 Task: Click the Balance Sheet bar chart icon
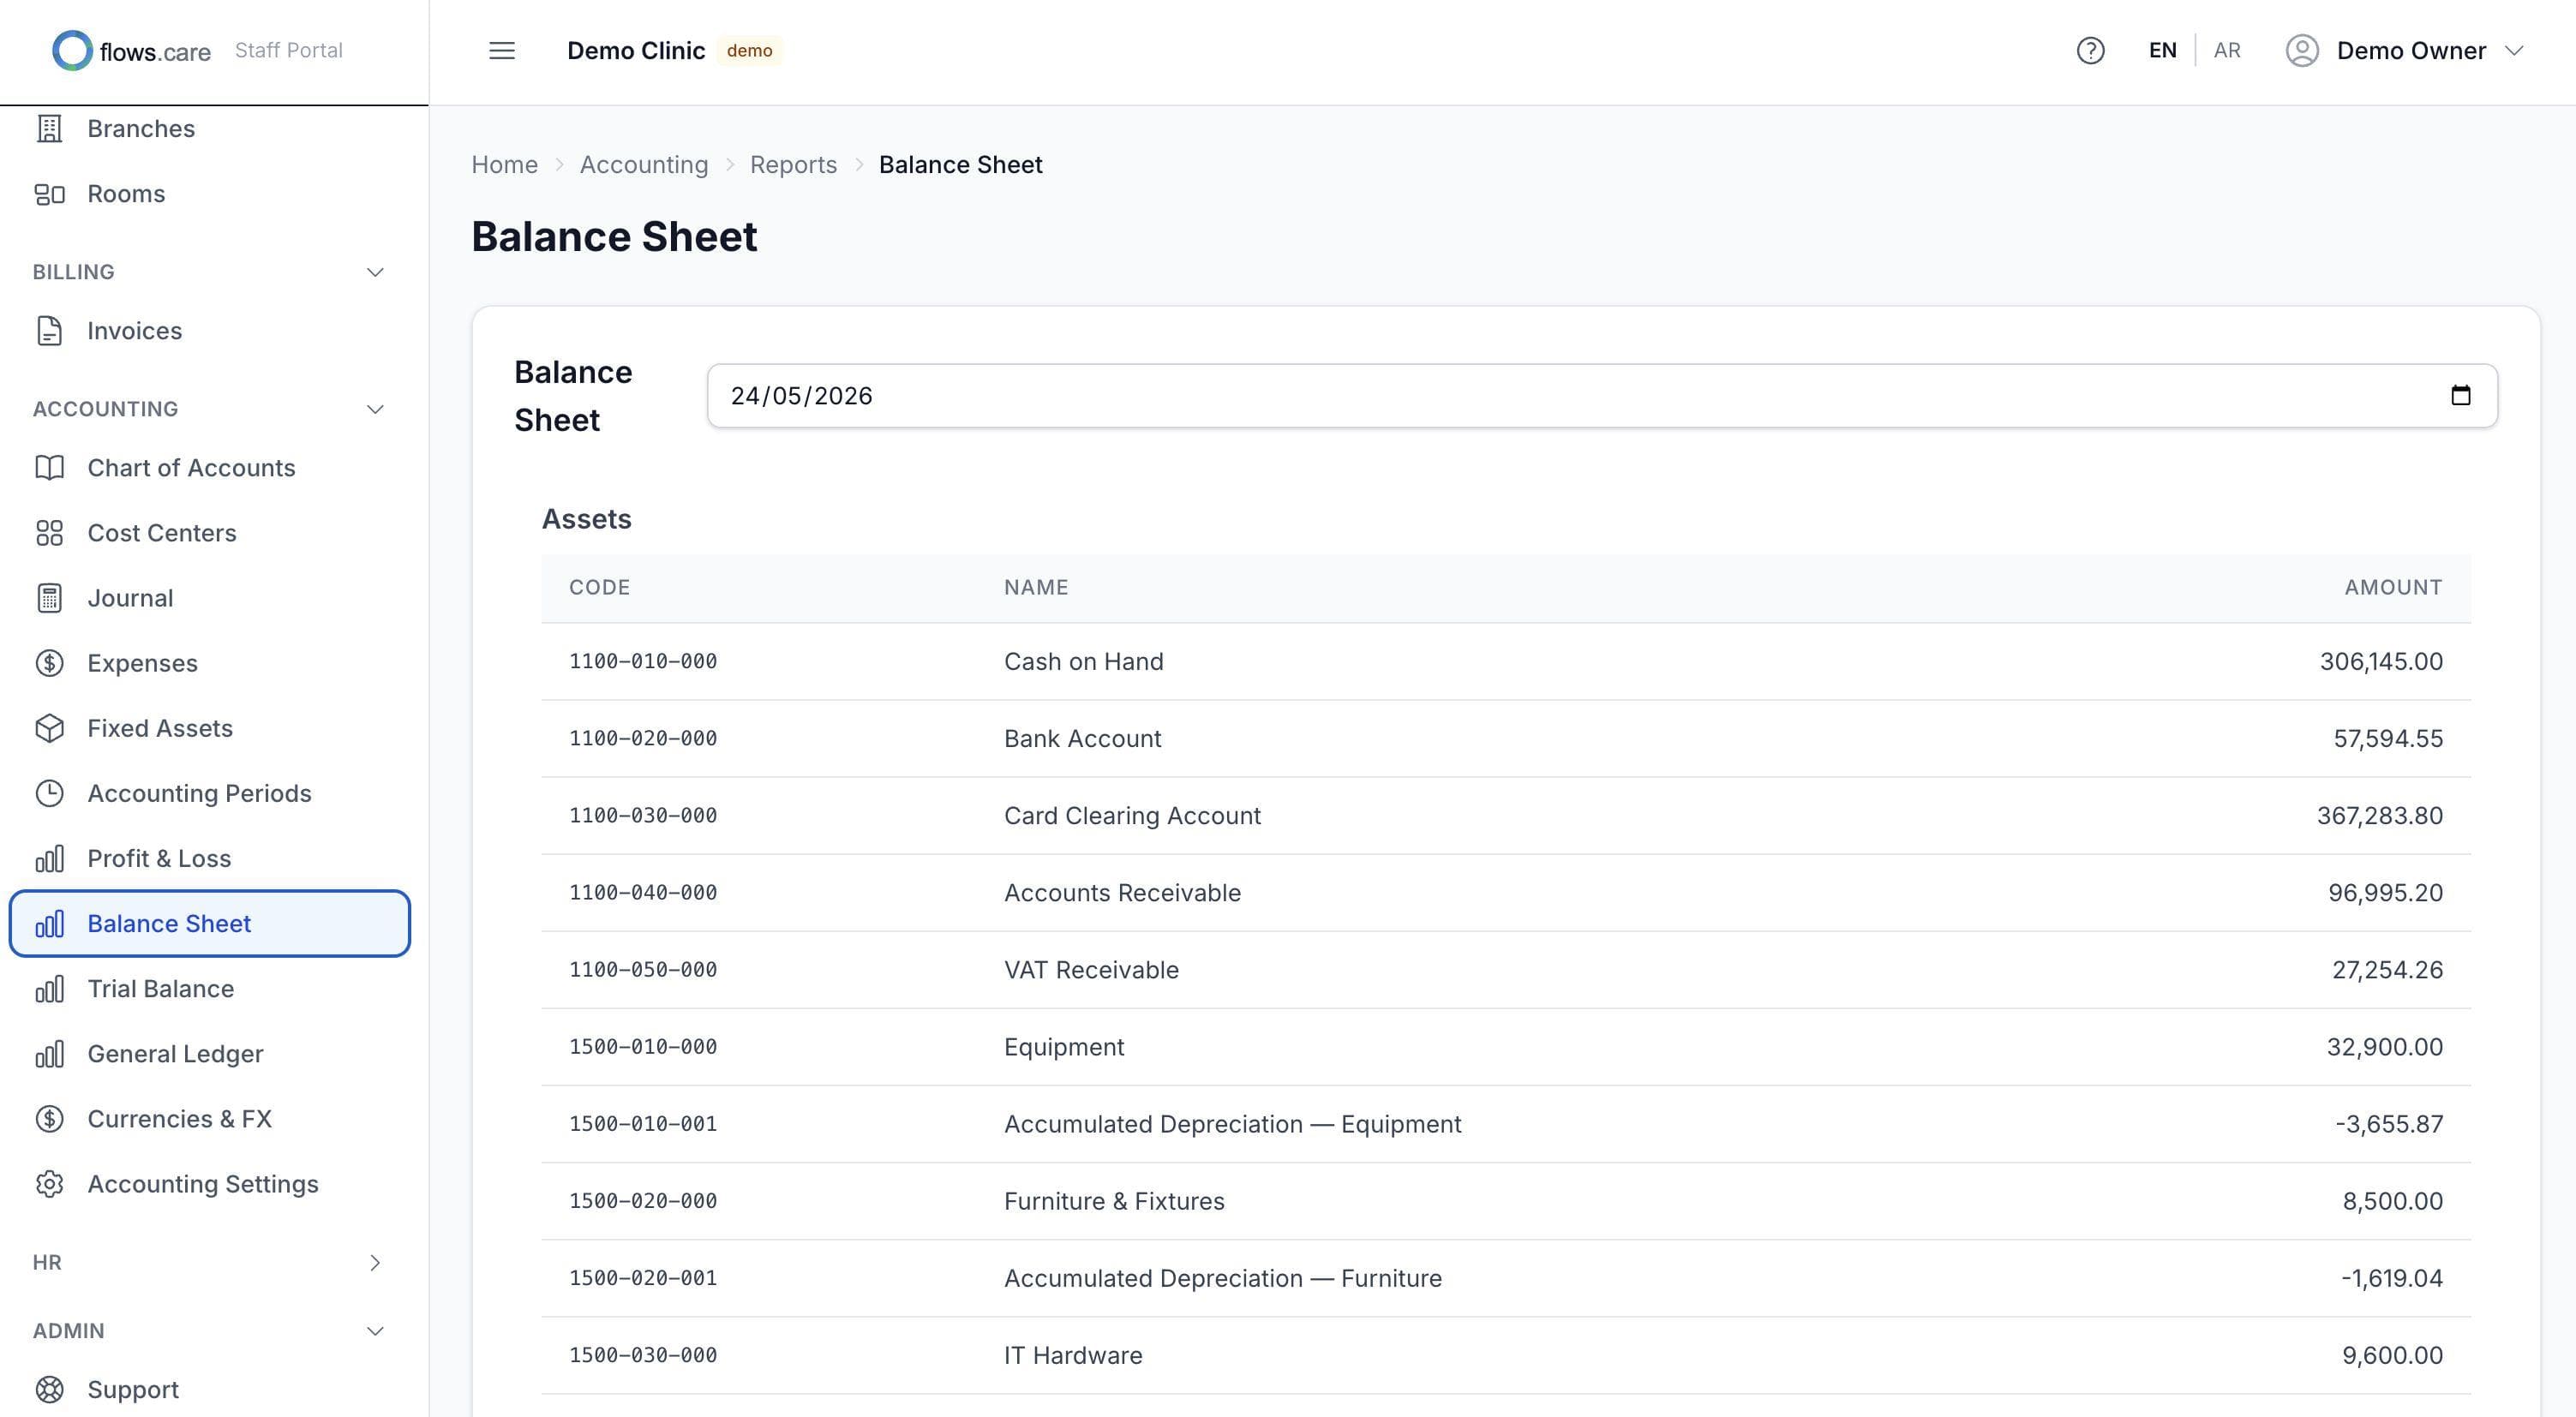(x=49, y=923)
